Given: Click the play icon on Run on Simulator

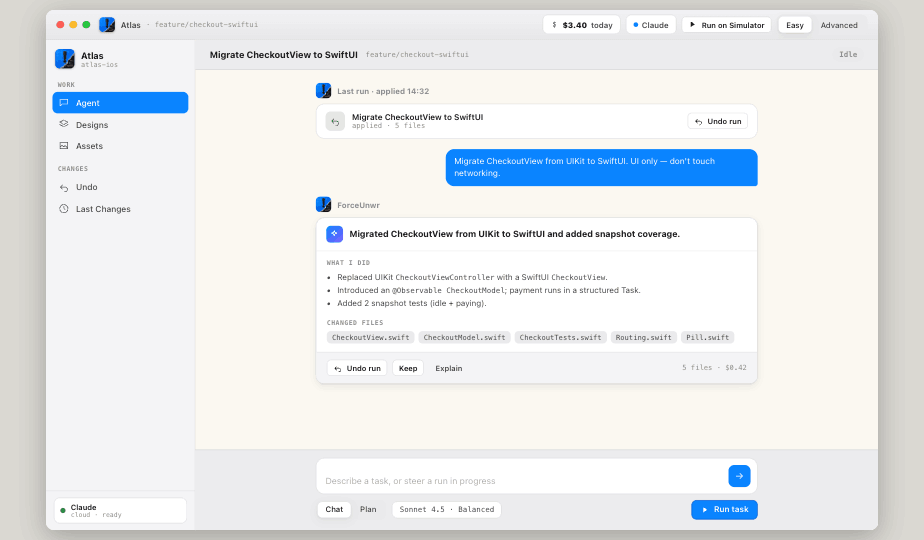Looking at the screenshot, I should pyautogui.click(x=692, y=25).
